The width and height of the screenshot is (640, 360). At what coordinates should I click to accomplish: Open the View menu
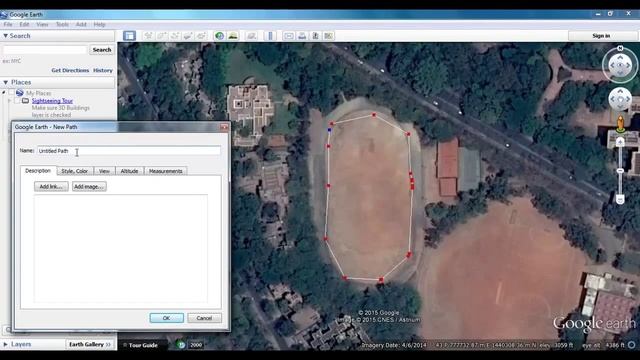(42, 24)
